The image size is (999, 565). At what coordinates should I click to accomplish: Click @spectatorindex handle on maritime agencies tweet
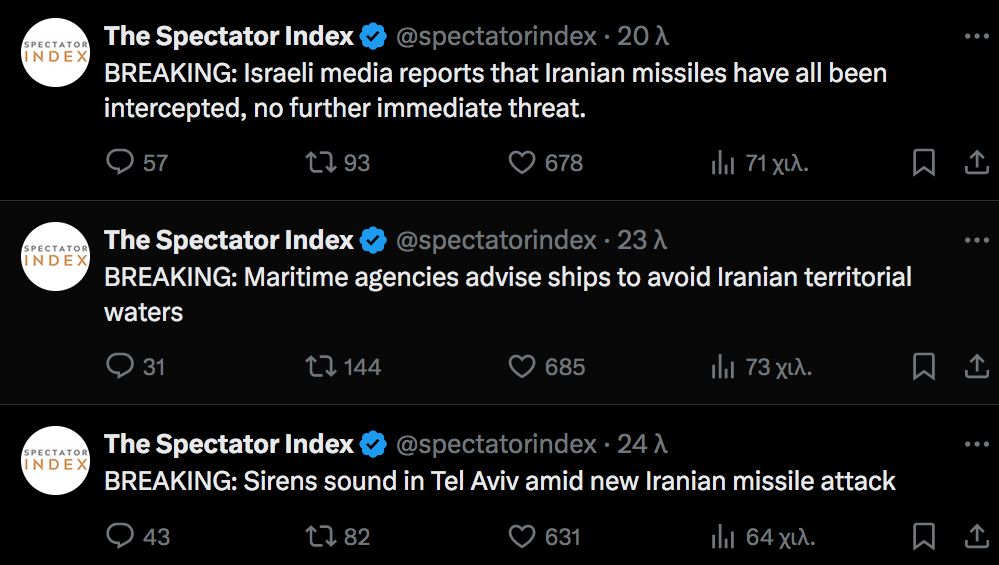click(496, 241)
